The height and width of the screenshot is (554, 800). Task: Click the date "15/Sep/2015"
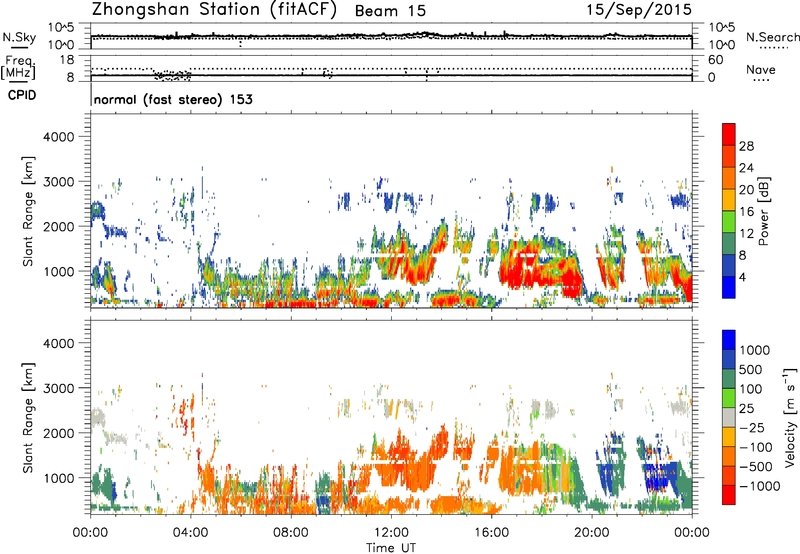pyautogui.click(x=639, y=9)
